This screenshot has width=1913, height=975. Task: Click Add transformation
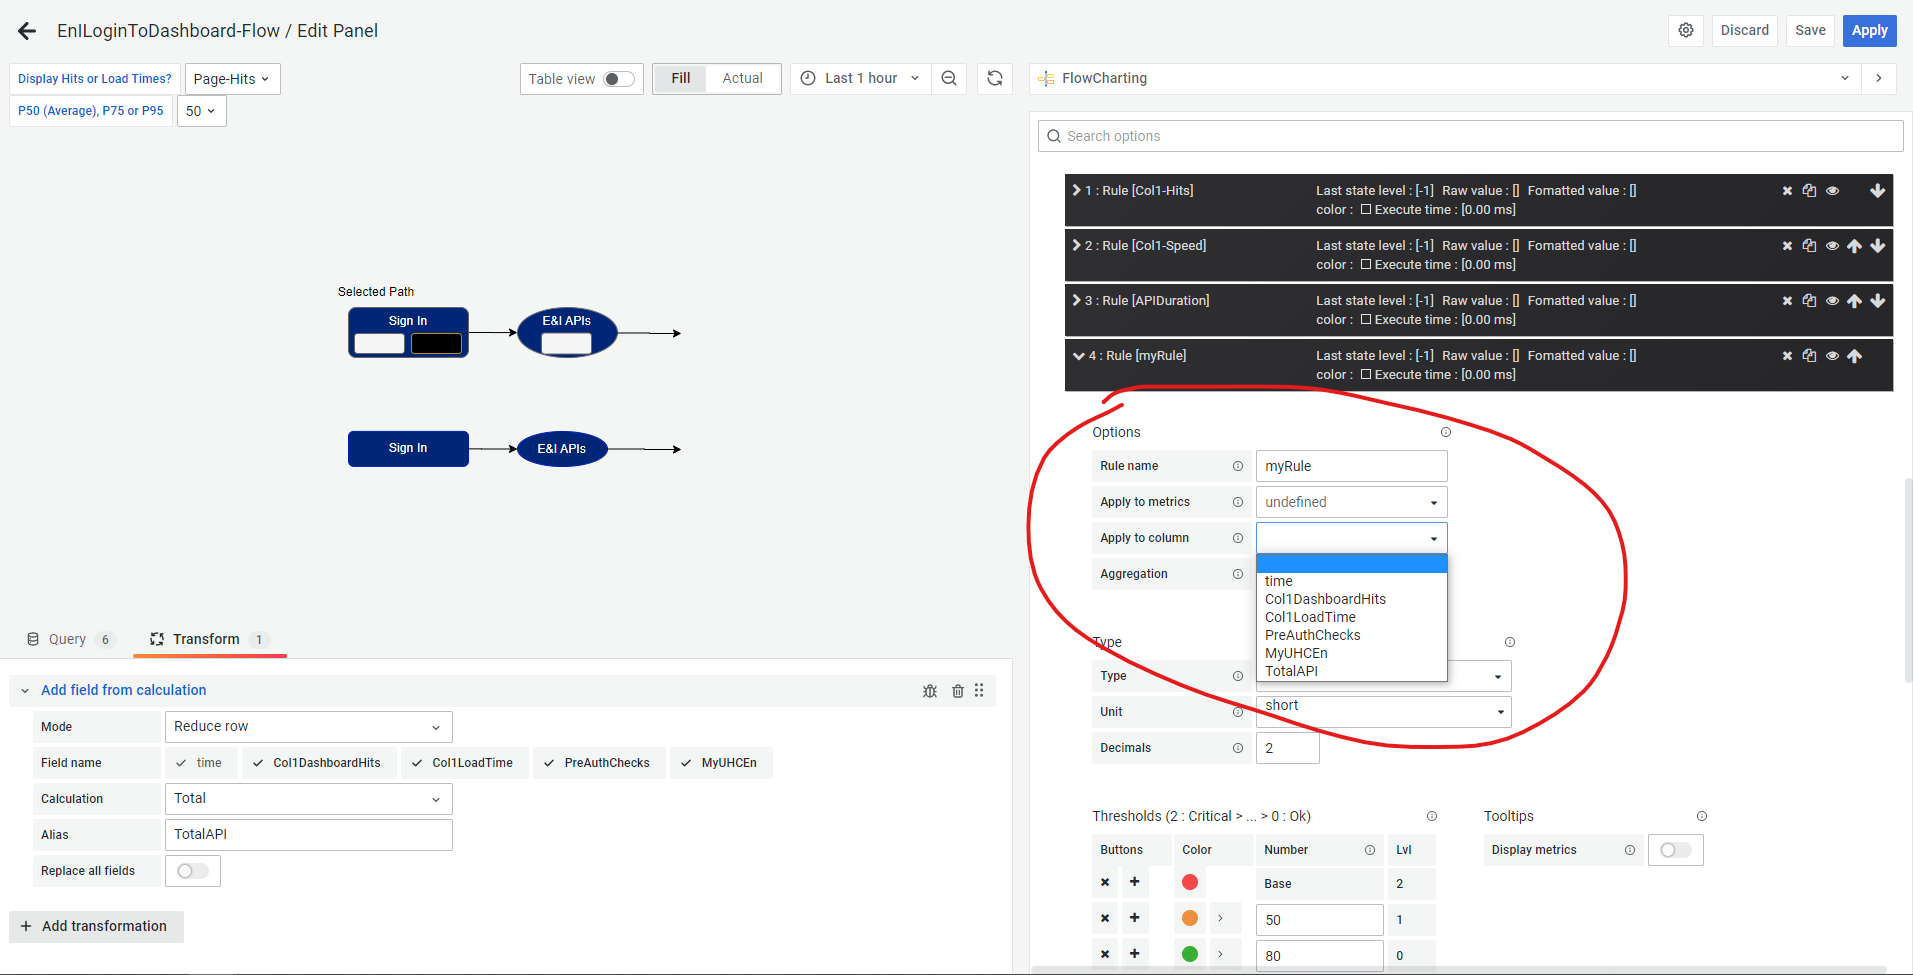pyautogui.click(x=96, y=926)
